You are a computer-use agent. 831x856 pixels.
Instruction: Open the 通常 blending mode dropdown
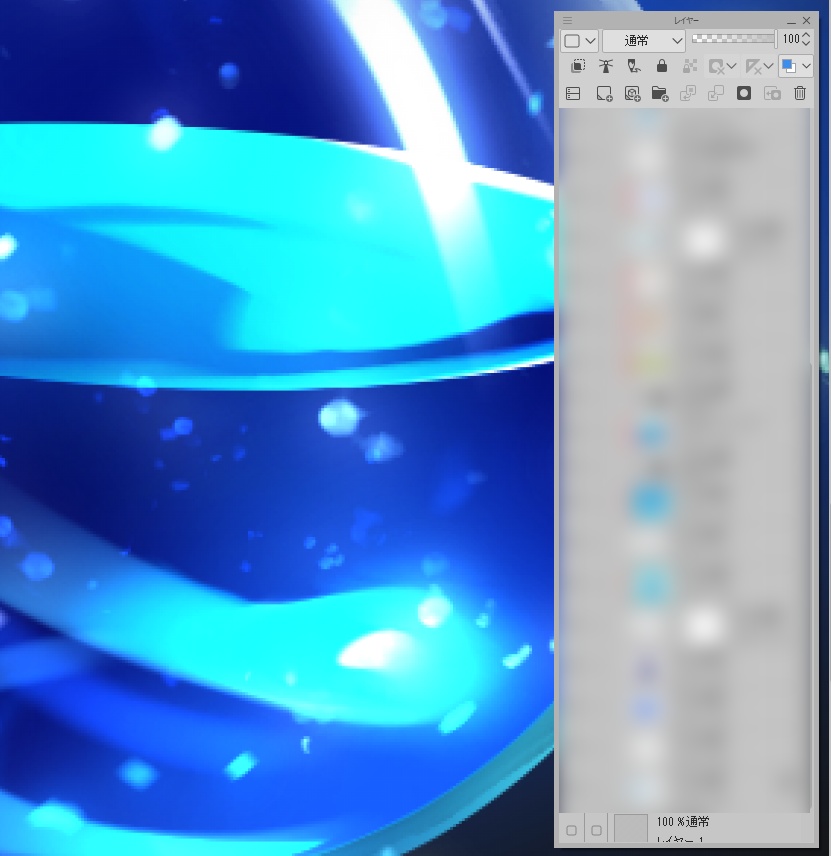pyautogui.click(x=644, y=41)
